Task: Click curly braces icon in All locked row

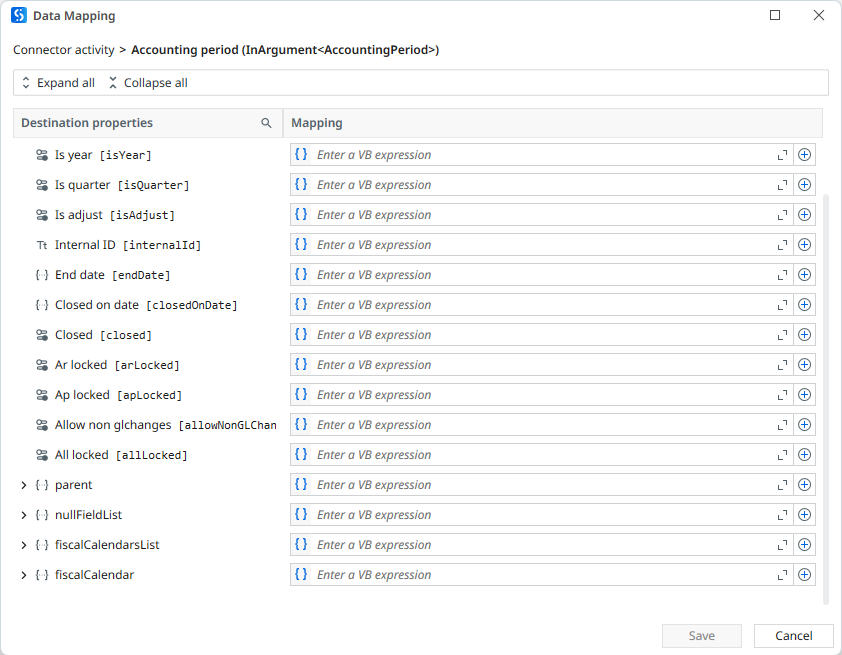Action: click(301, 455)
